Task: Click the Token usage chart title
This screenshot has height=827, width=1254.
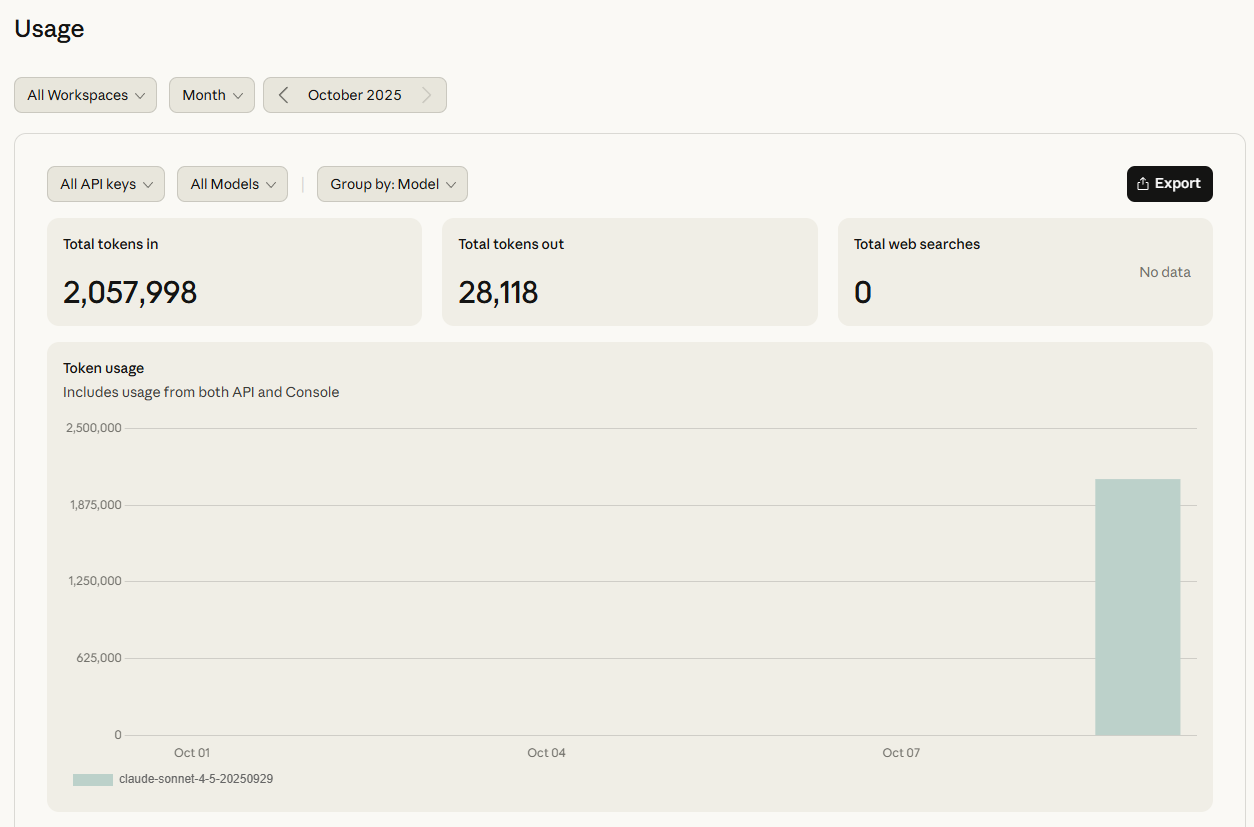Action: 103,368
